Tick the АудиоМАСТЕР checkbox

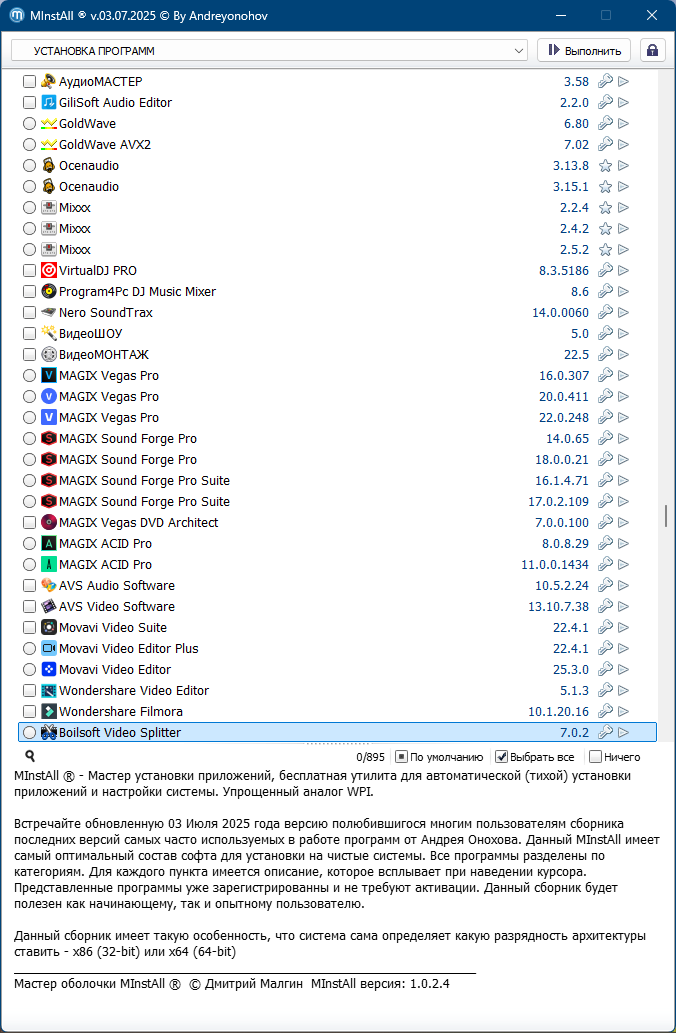(x=29, y=82)
